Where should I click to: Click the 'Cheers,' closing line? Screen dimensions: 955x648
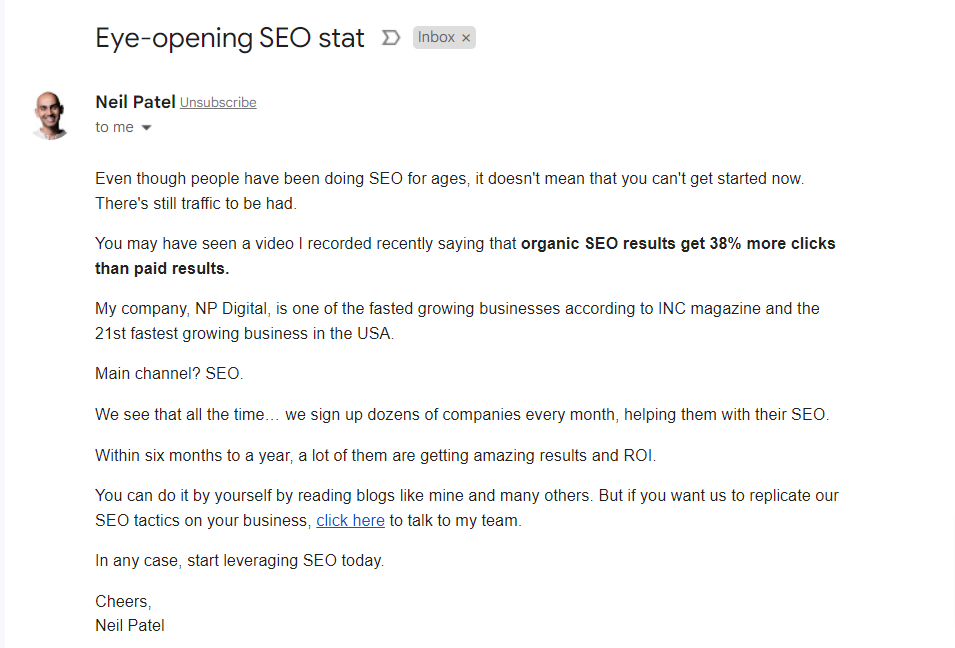click(123, 601)
